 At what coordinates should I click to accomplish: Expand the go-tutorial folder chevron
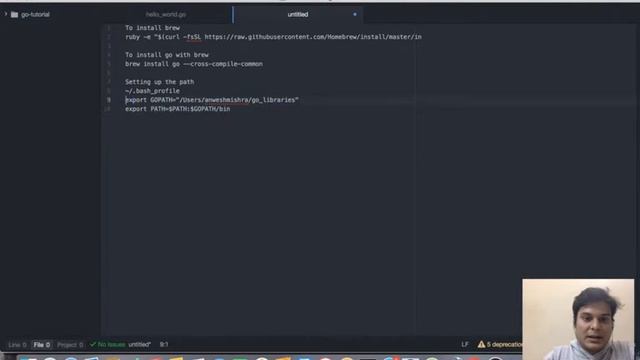coord(6,14)
